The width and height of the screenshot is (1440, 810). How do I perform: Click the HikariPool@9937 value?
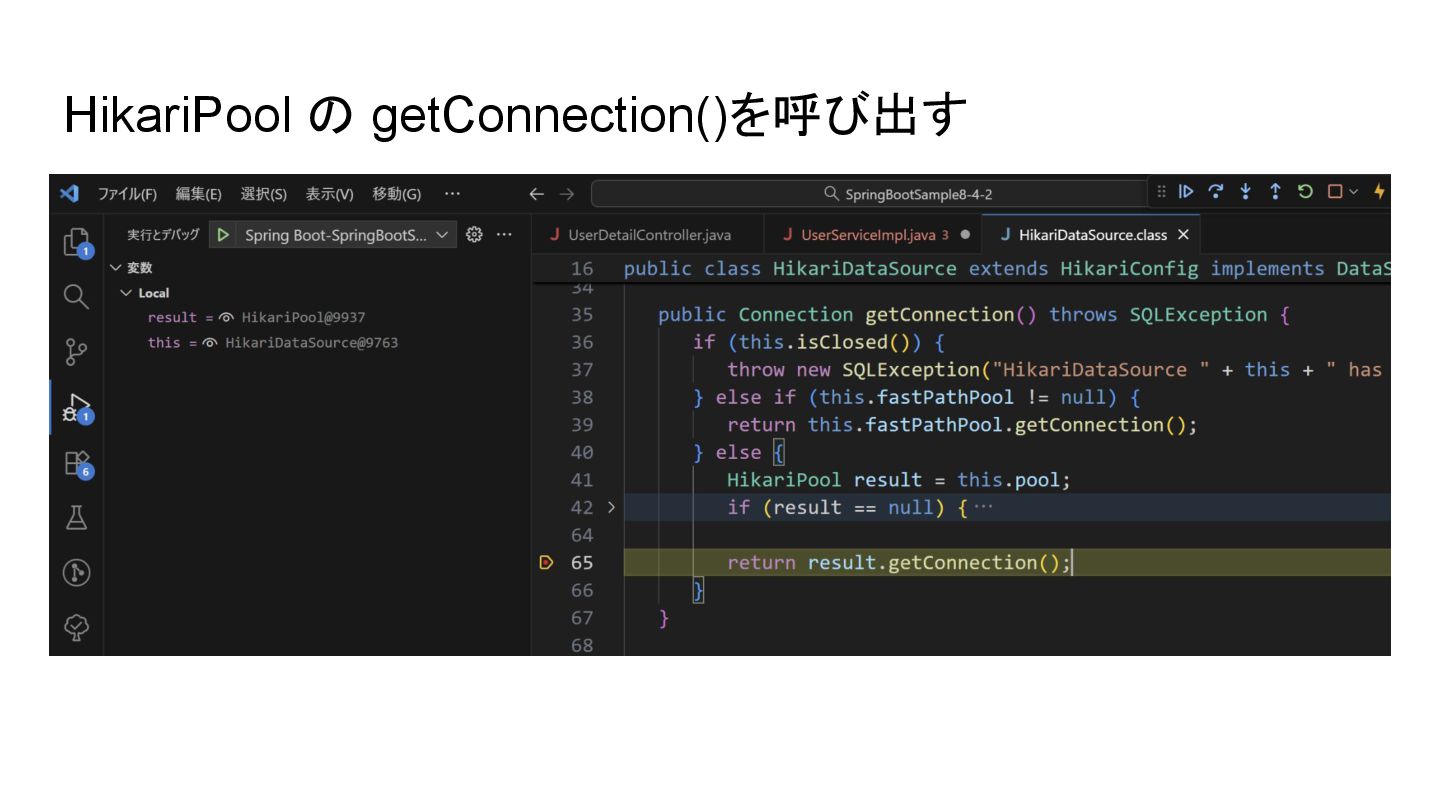pyautogui.click(x=303, y=317)
